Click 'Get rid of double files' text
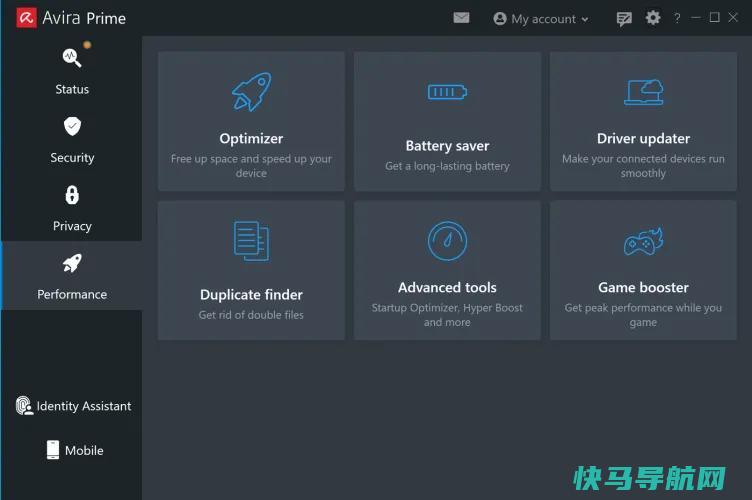The height and width of the screenshot is (500, 752). 251,315
